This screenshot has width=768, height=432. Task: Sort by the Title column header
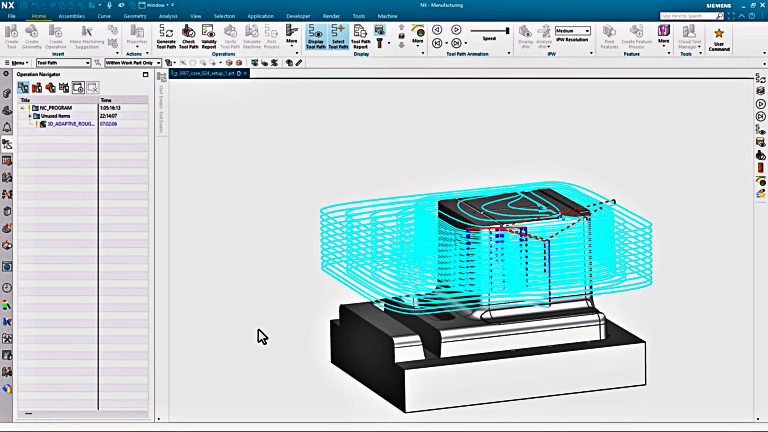coord(58,100)
